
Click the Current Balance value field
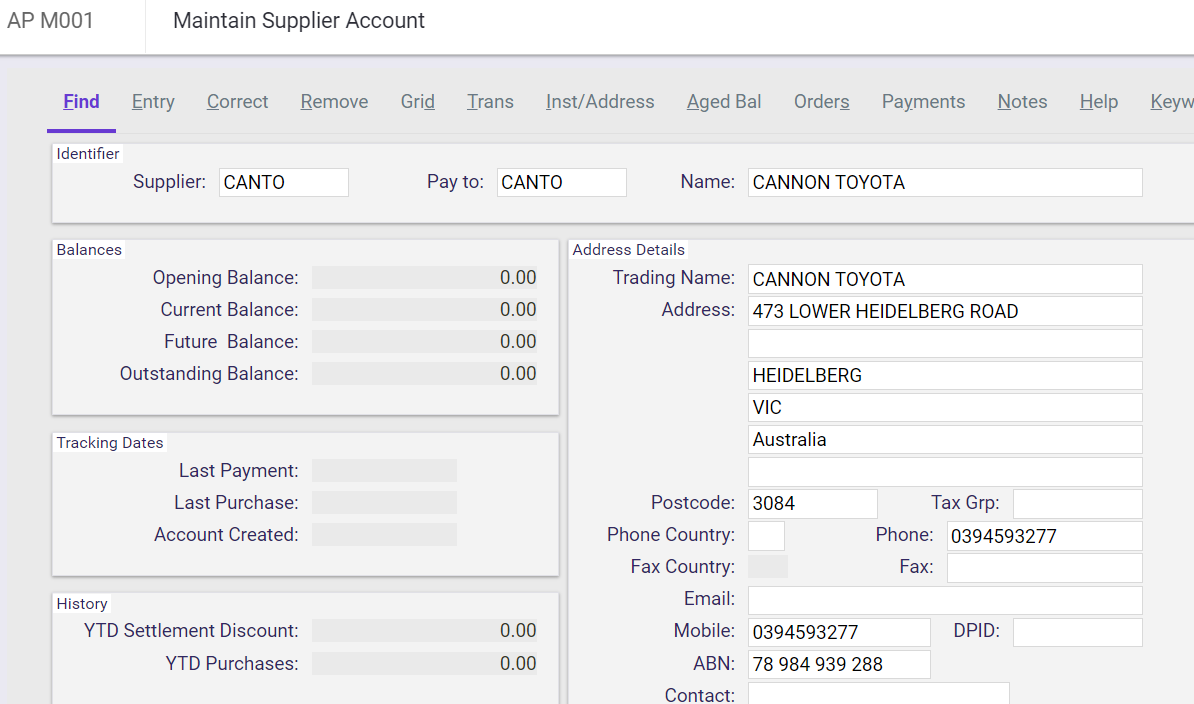click(424, 310)
